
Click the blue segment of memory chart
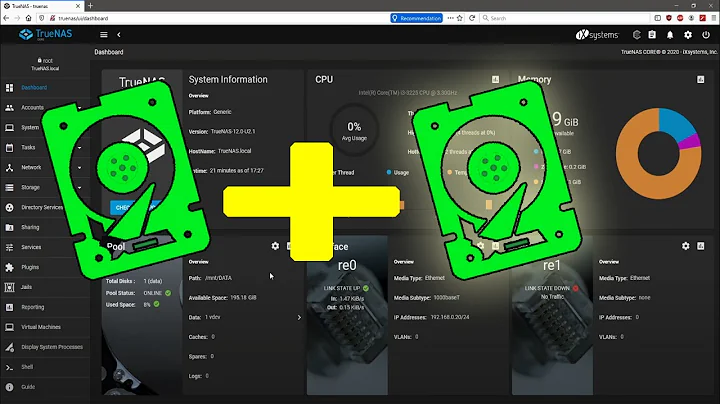(676, 122)
